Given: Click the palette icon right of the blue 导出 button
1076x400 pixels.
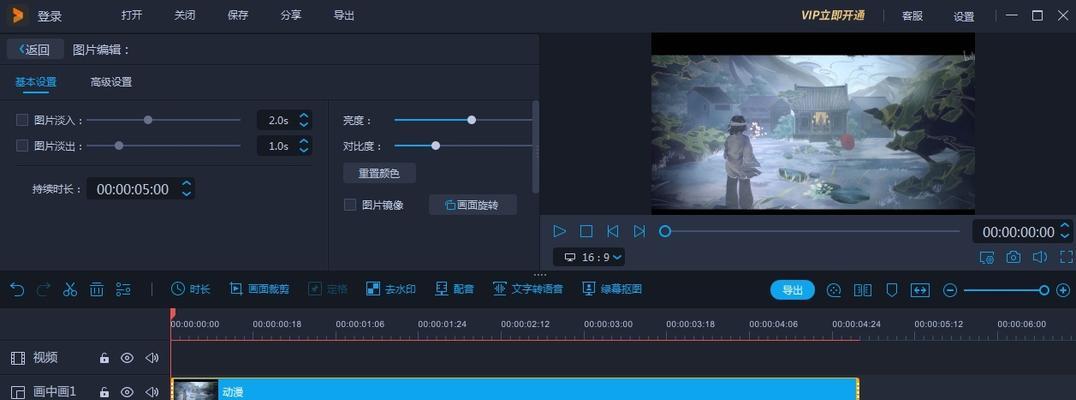Looking at the screenshot, I should [x=833, y=290].
